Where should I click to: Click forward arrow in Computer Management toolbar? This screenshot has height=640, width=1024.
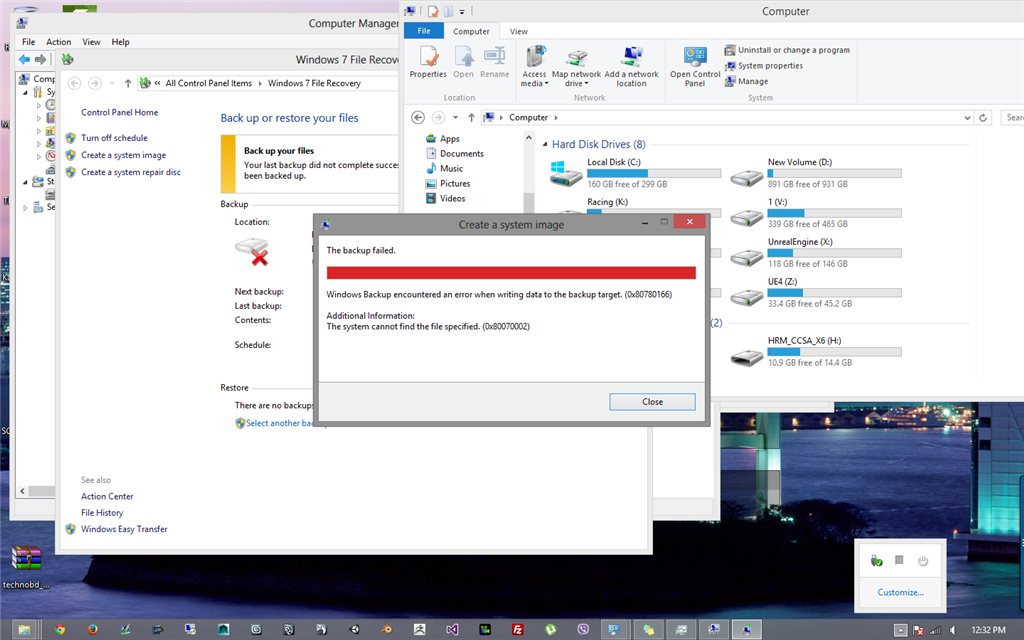click(x=40, y=59)
